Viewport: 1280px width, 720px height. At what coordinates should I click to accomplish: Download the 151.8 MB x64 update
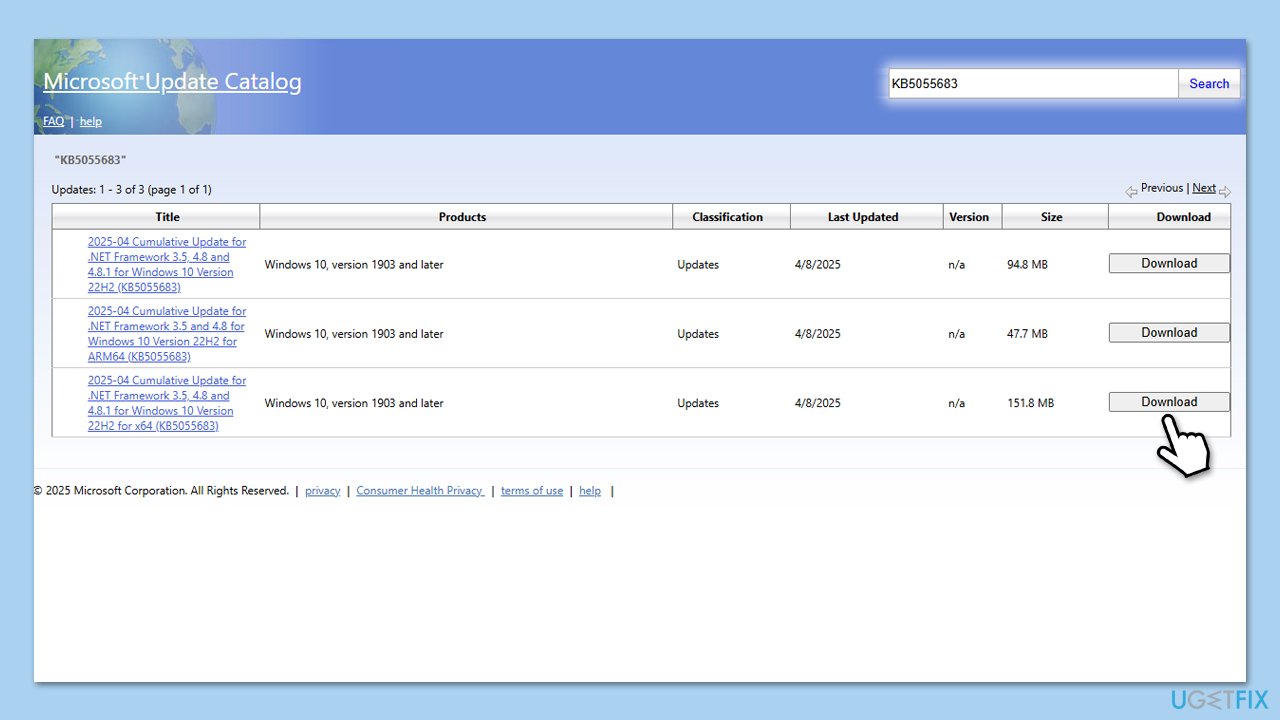[1169, 402]
